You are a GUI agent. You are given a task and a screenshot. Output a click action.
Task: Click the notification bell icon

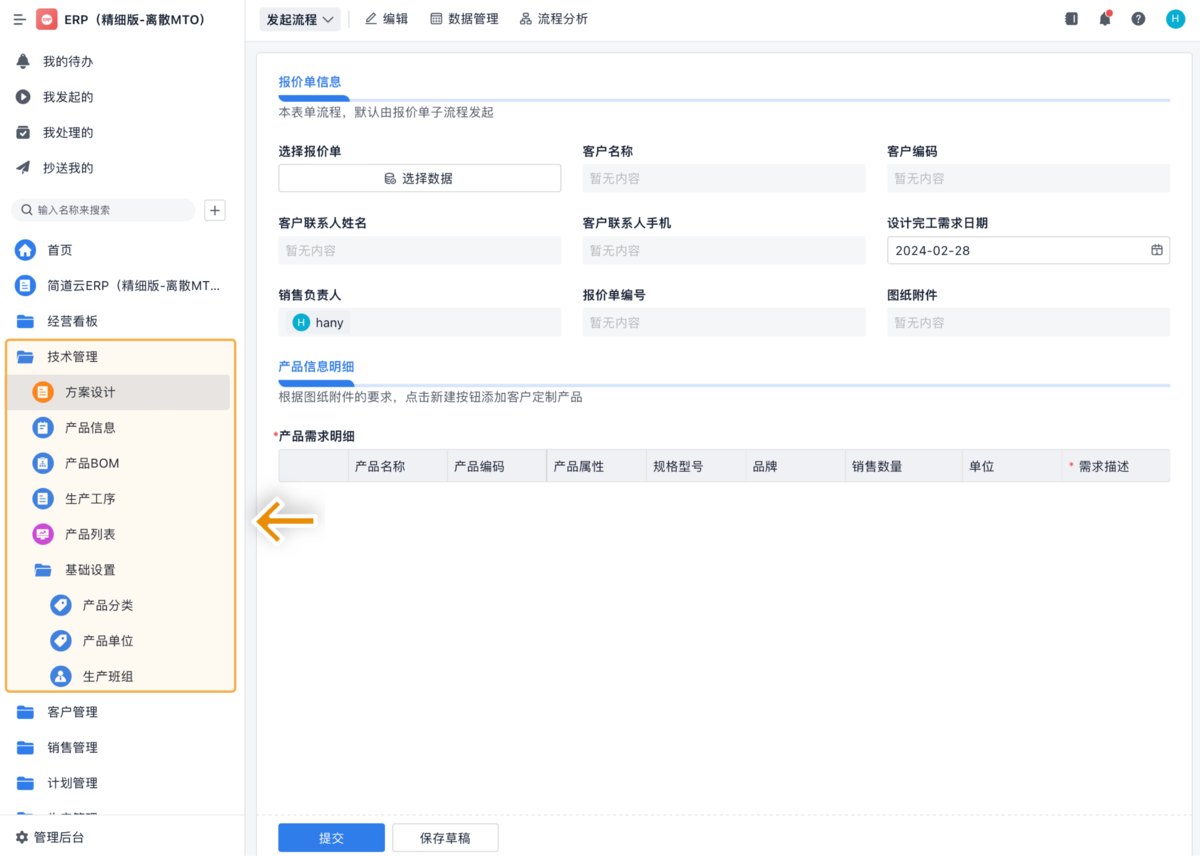1105,19
